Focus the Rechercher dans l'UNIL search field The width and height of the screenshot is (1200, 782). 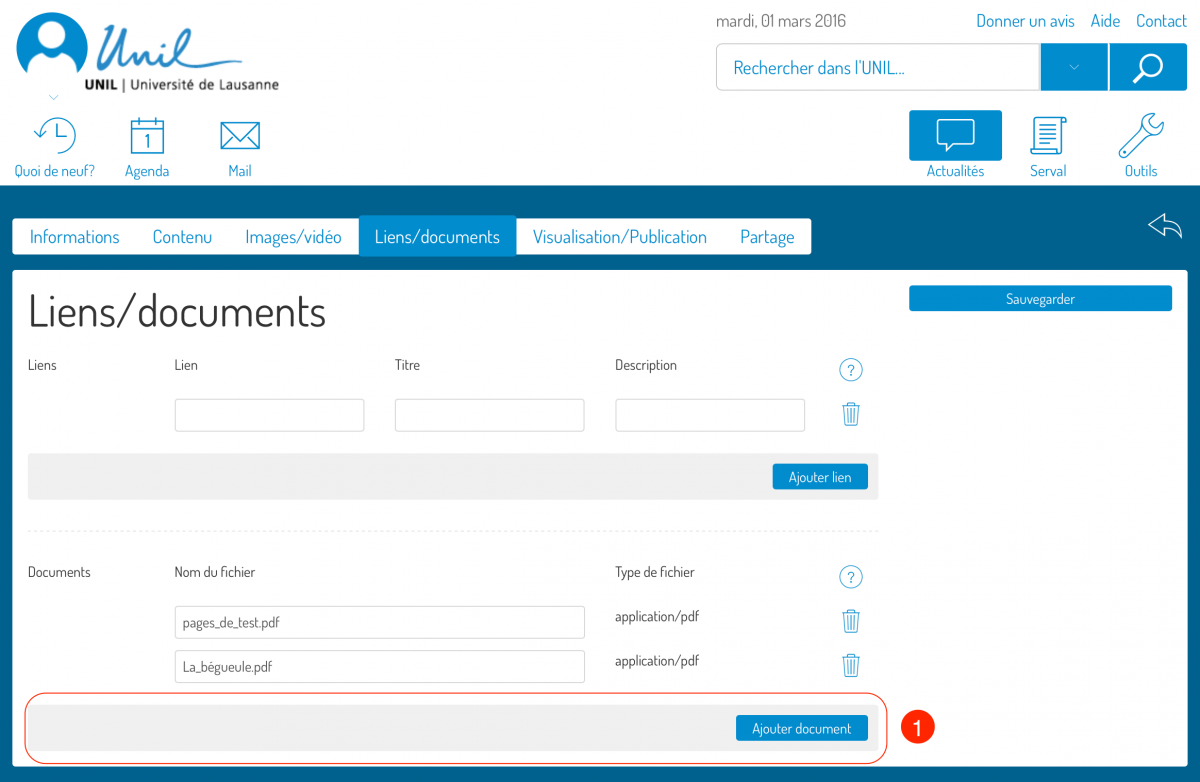click(878, 68)
